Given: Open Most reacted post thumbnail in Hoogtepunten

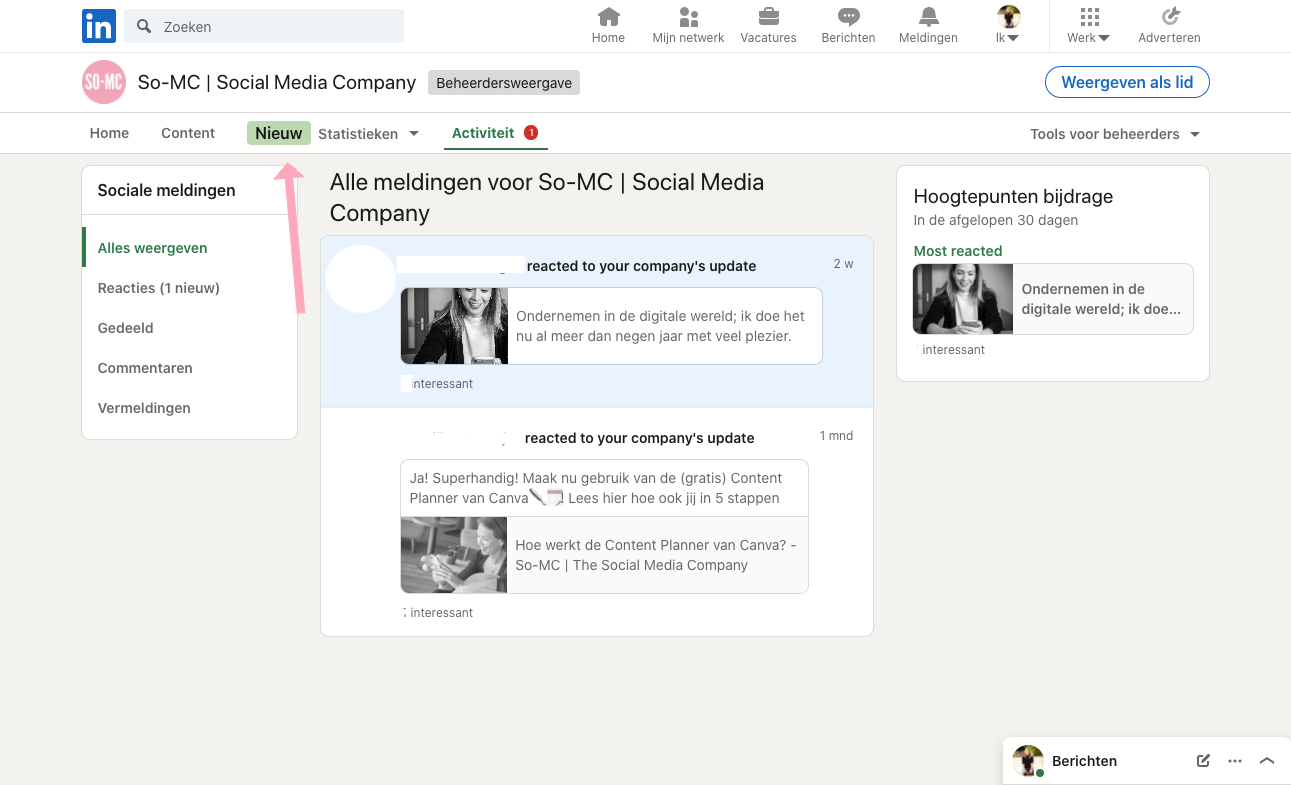Looking at the screenshot, I should [963, 299].
